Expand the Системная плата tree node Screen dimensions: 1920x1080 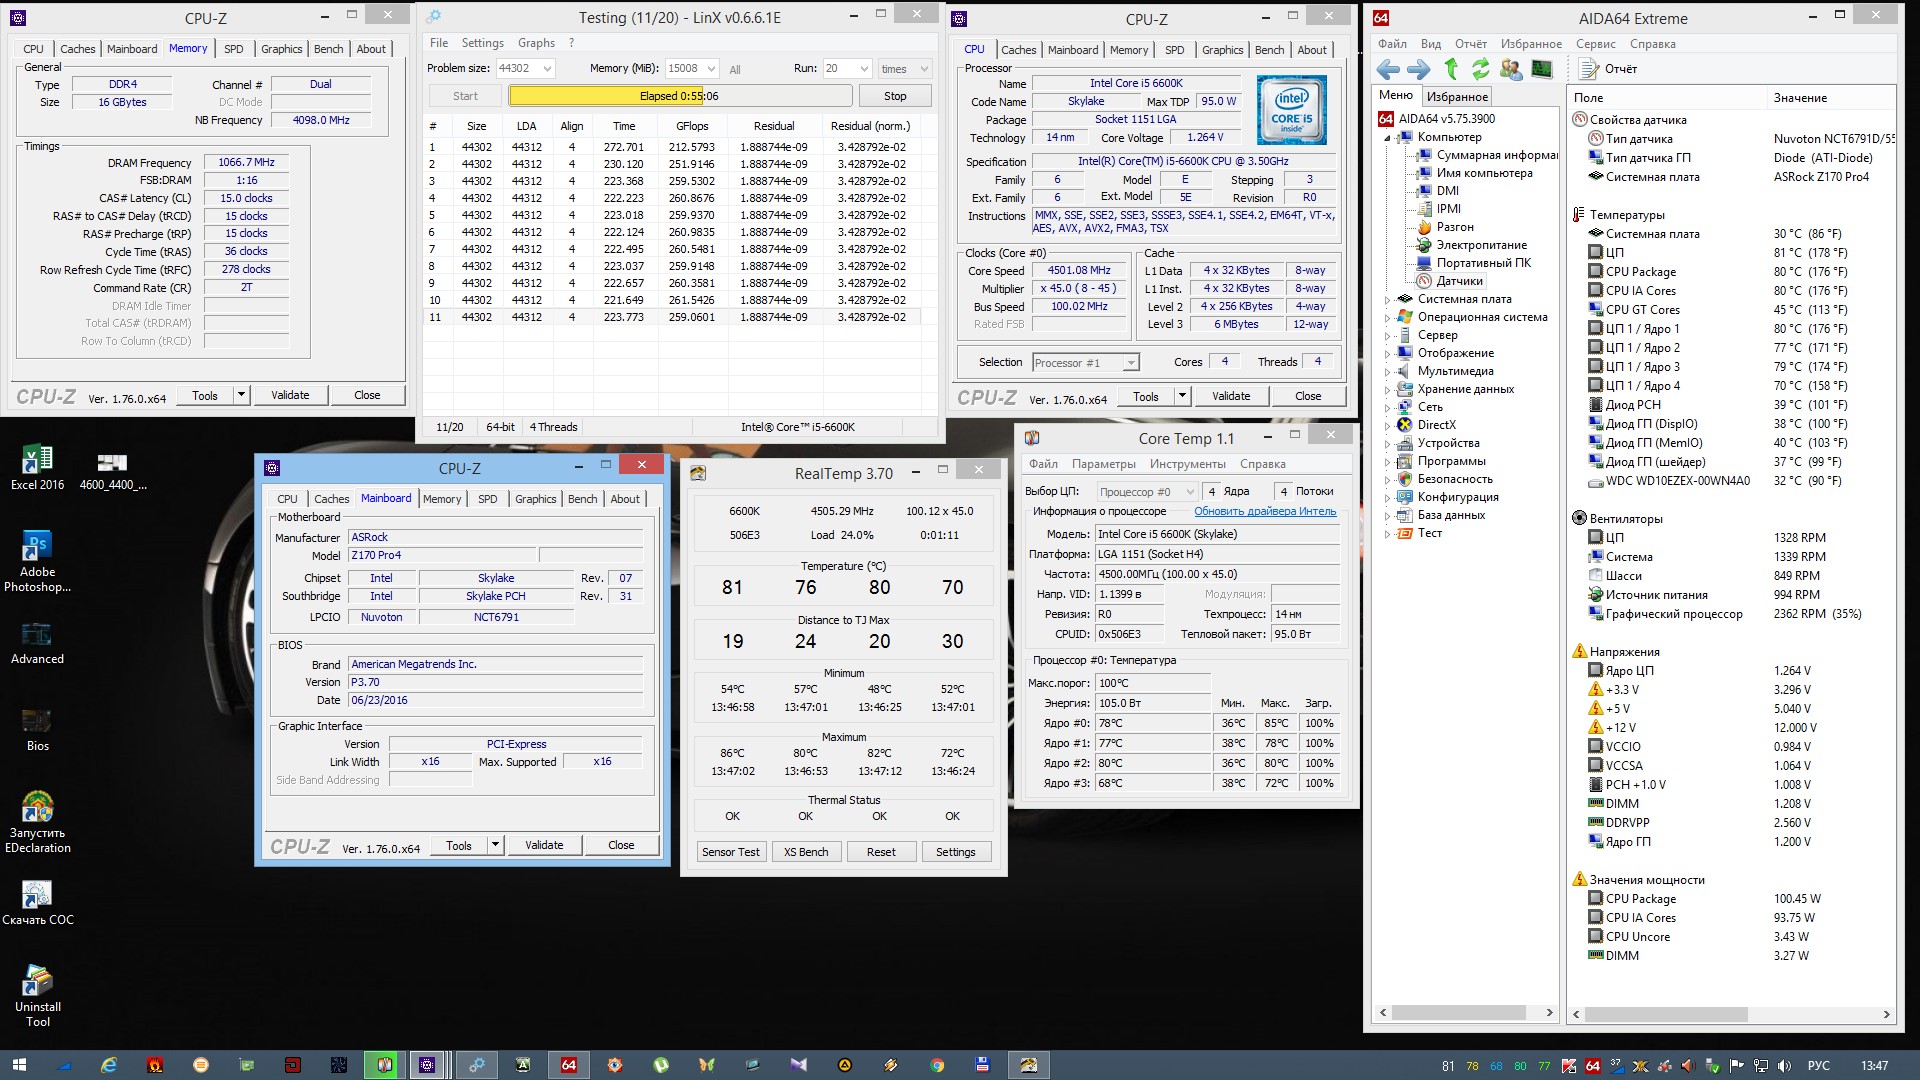click(1387, 300)
